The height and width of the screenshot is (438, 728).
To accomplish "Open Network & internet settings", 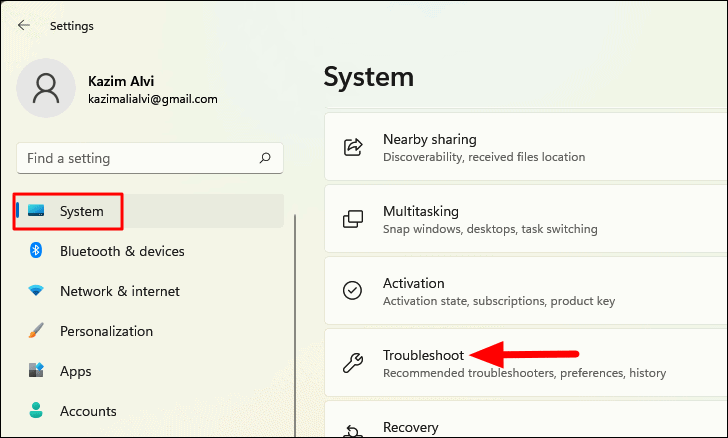I will 150,291.
